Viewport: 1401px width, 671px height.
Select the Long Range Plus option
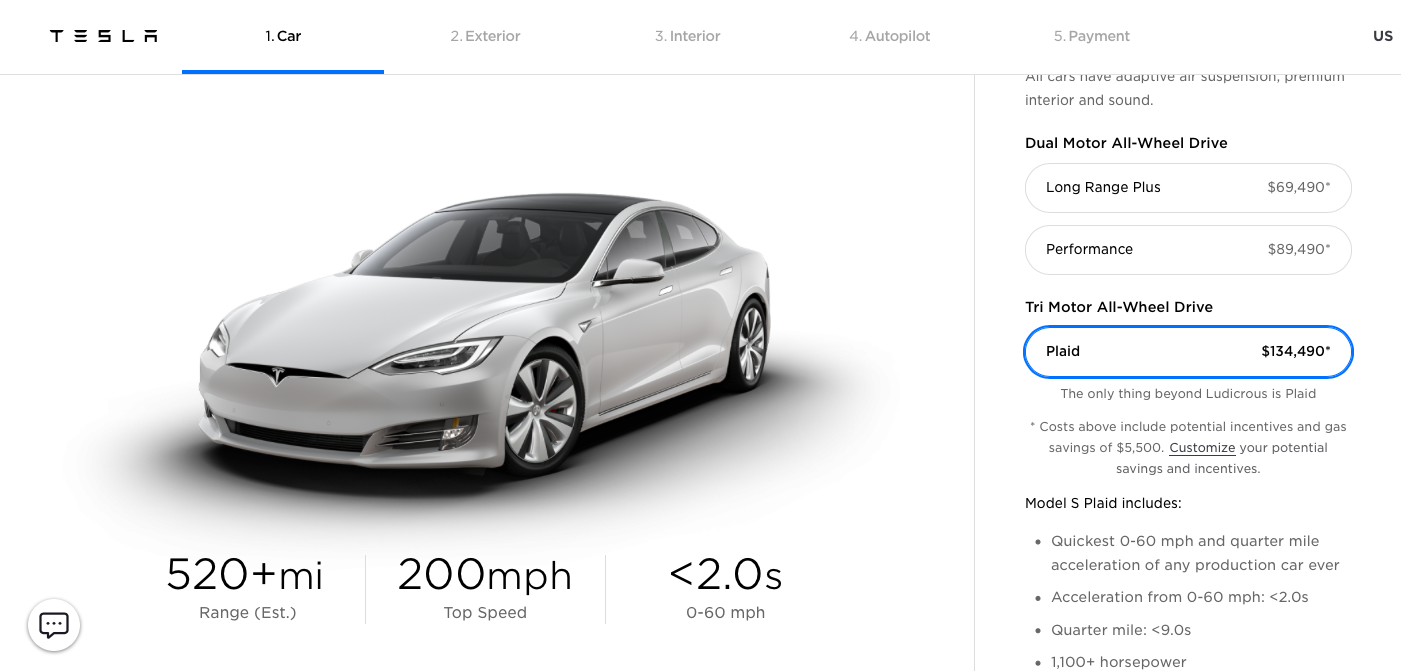(x=1188, y=188)
